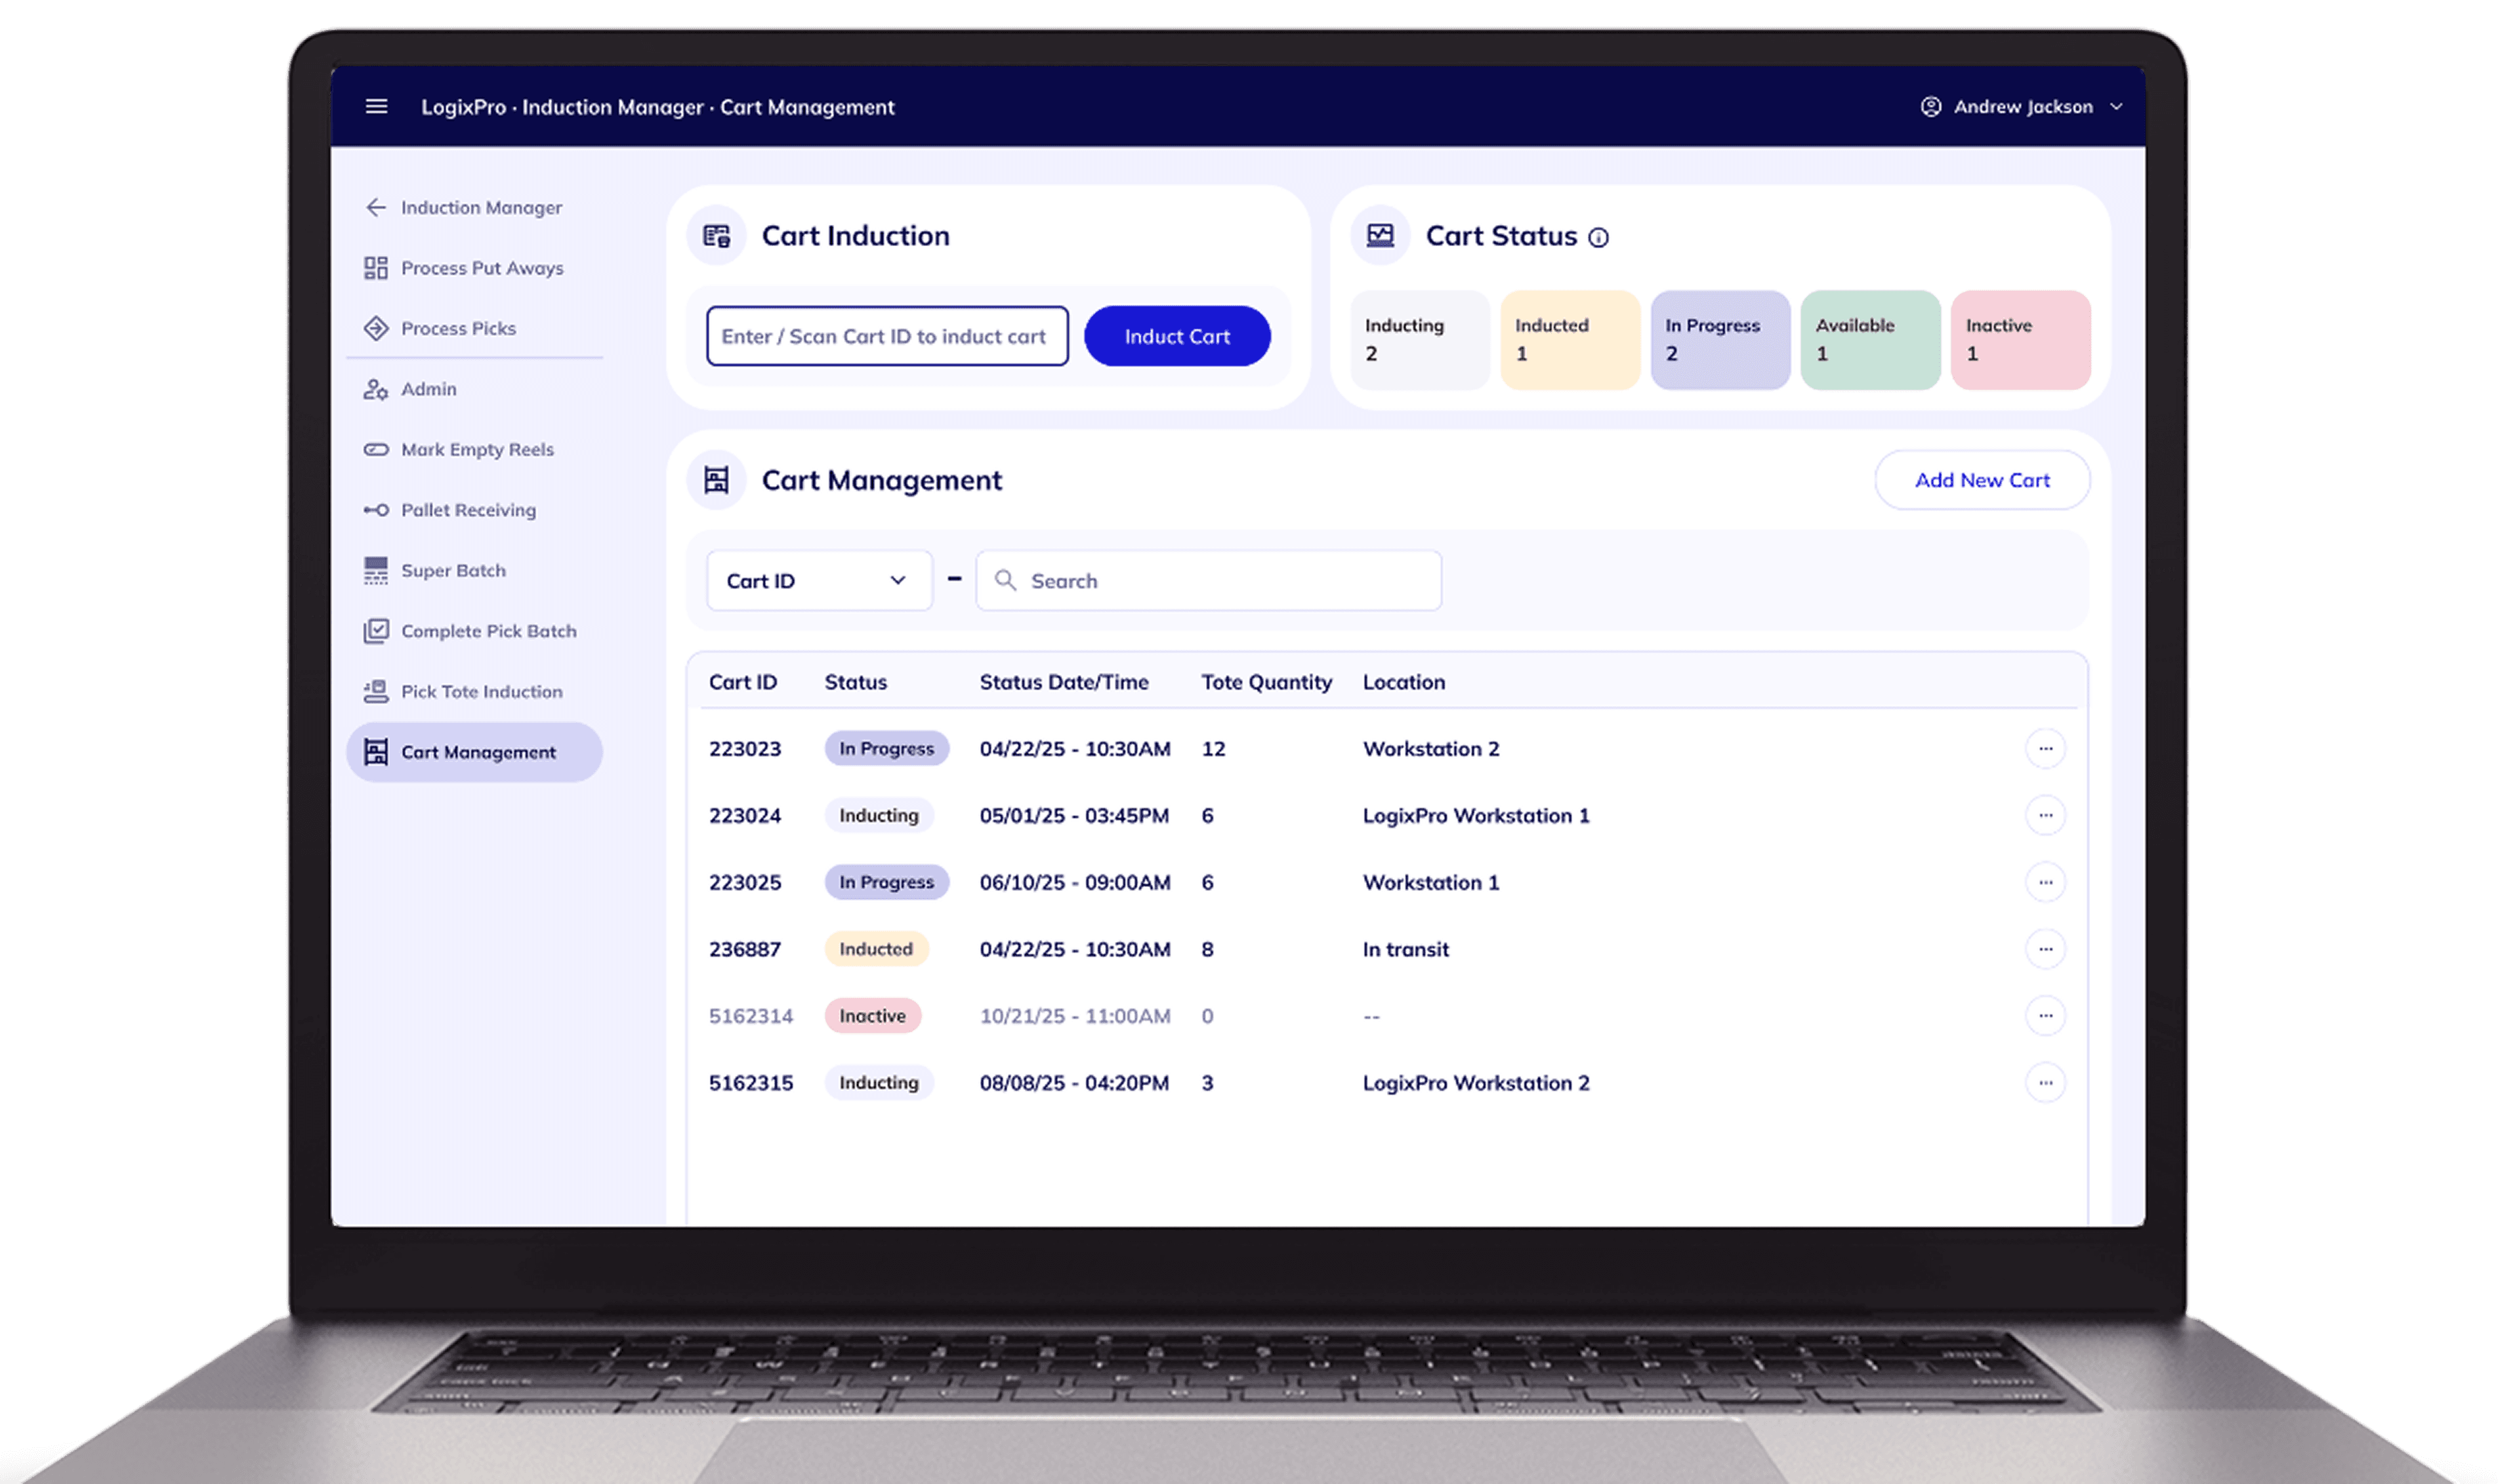Click cart ID 5162315
This screenshot has height=1484, width=2498.
pyautogui.click(x=751, y=1083)
